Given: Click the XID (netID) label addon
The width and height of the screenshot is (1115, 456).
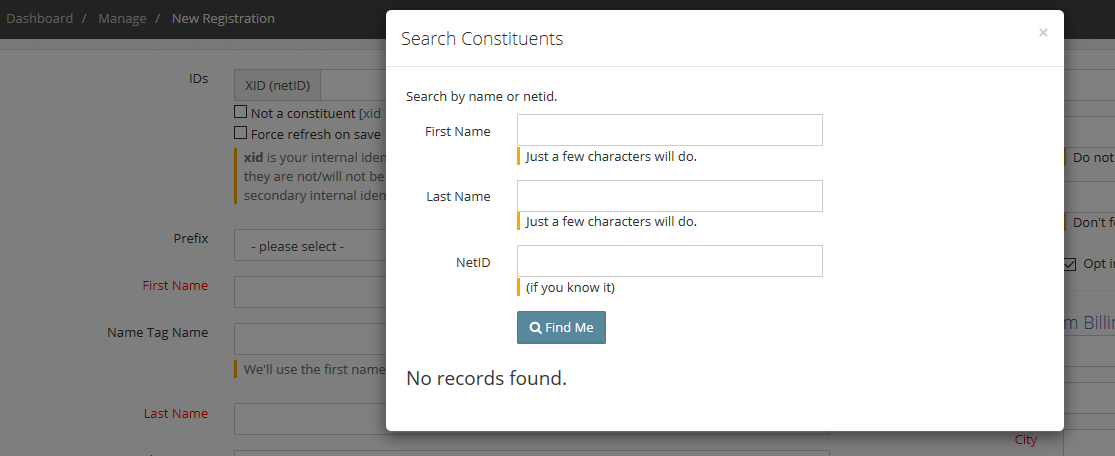Looking at the screenshot, I should pyautogui.click(x=277, y=85).
